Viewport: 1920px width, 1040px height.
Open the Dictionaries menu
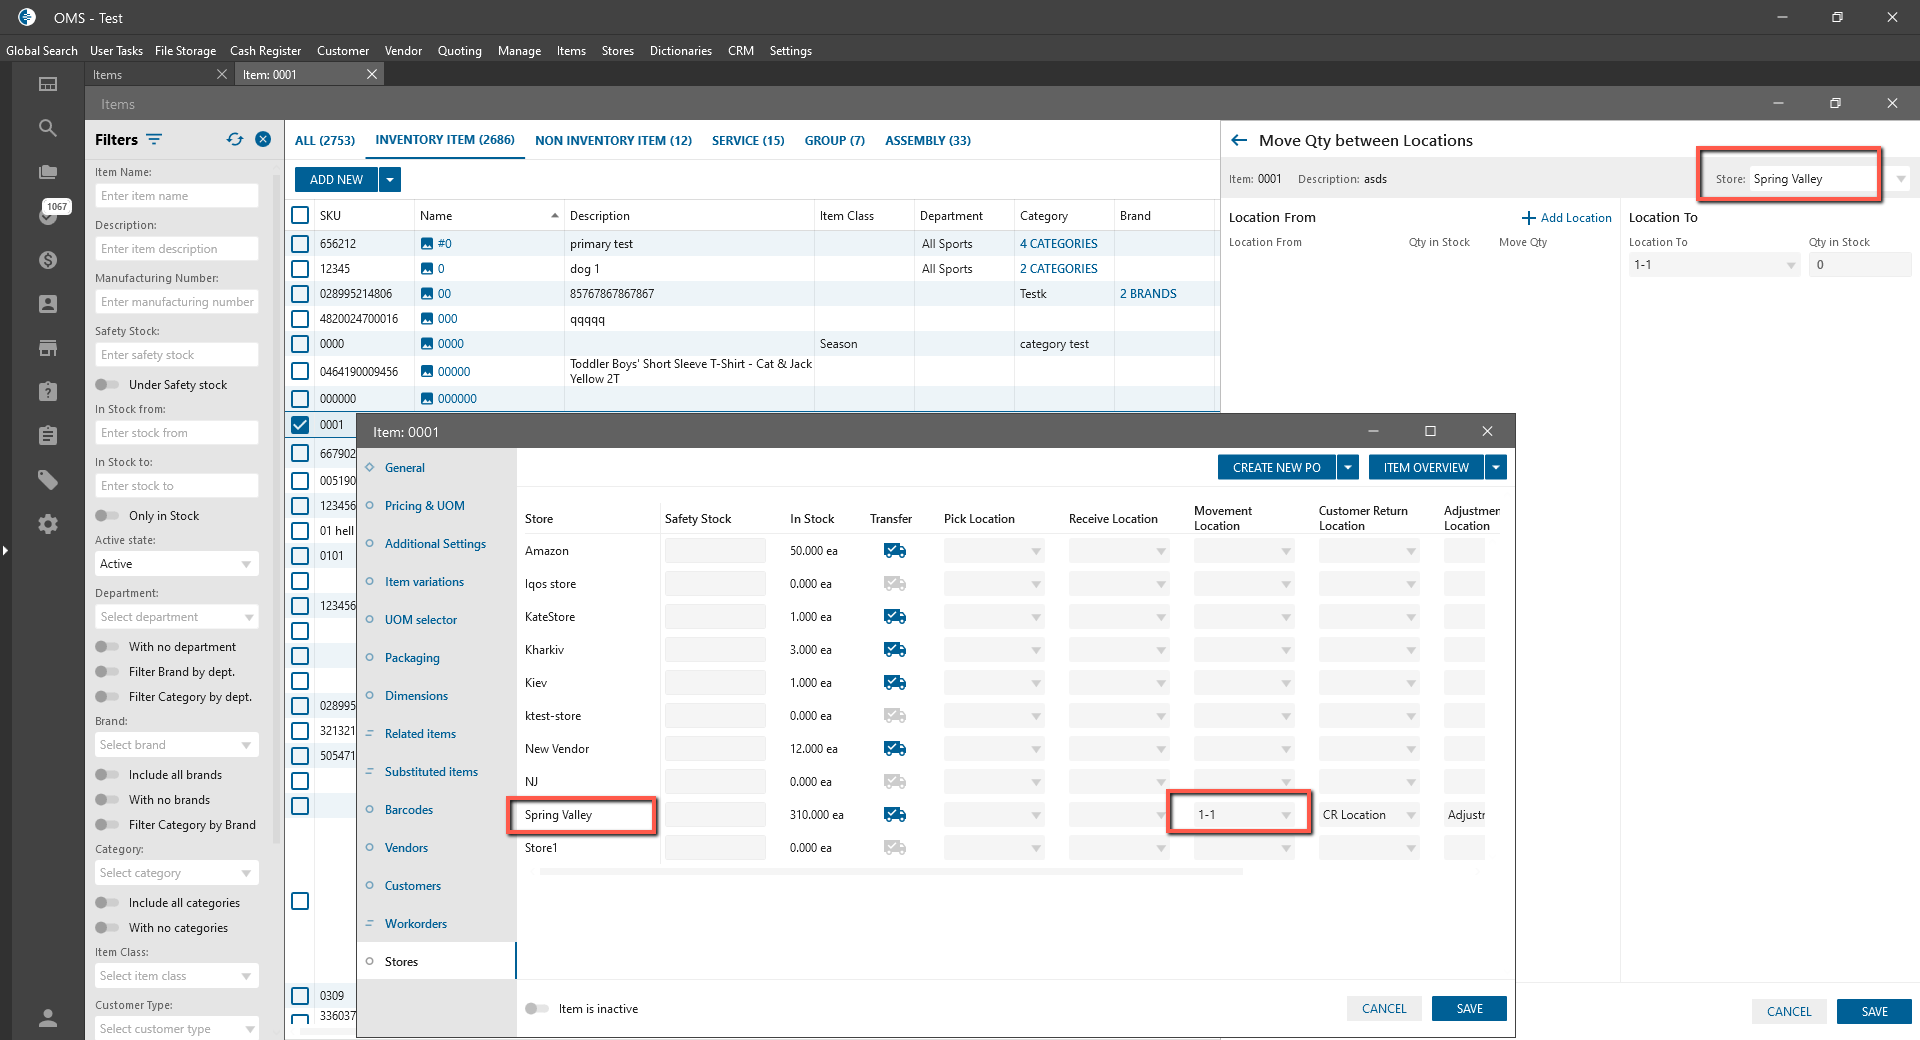pyautogui.click(x=680, y=51)
